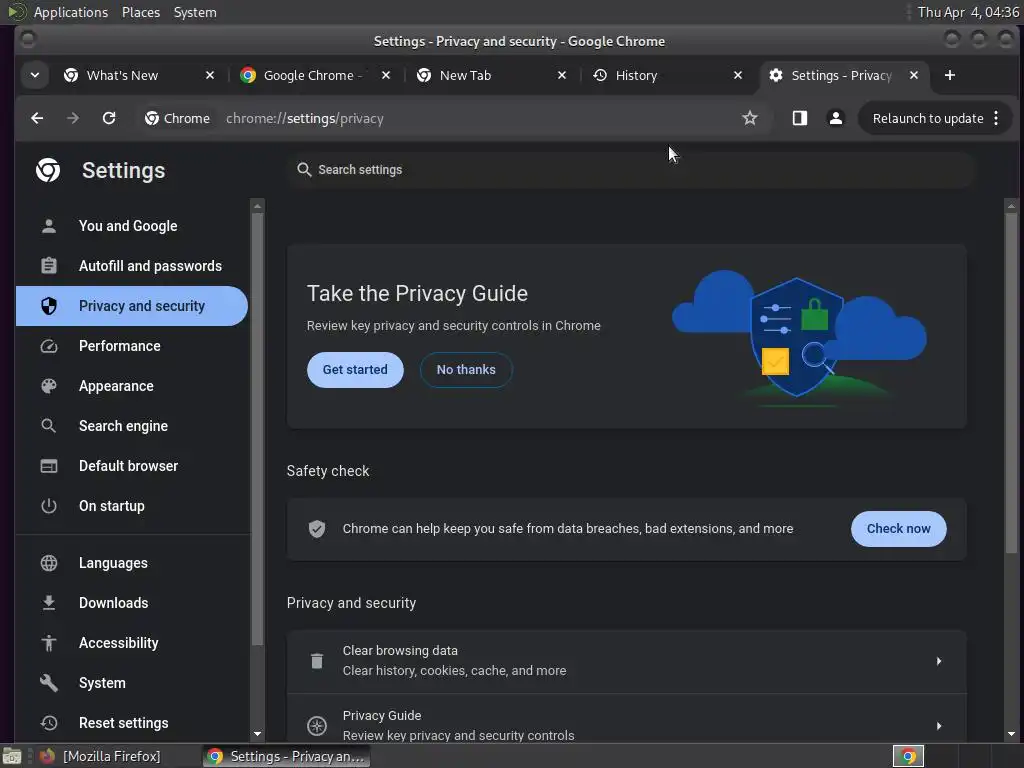Run safety check with Check now
Viewport: 1024px width, 768px height.
tap(899, 529)
